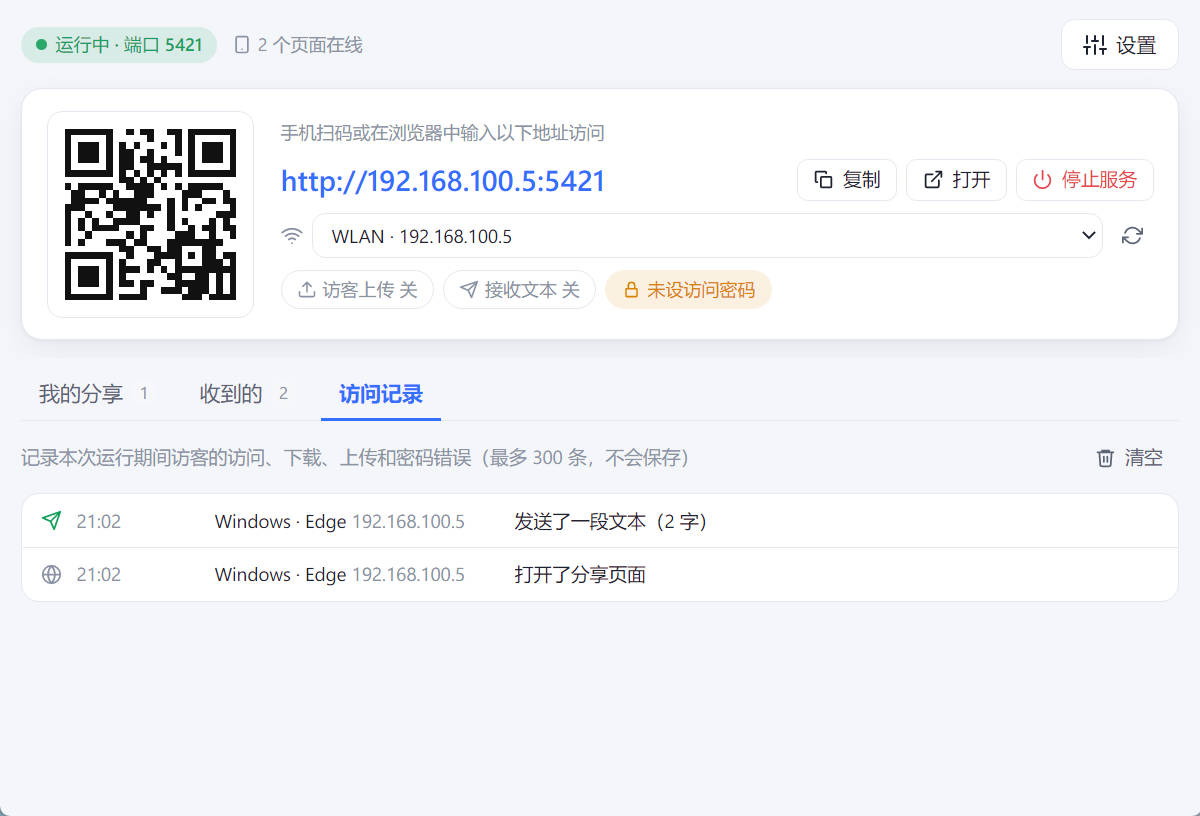
Task: Click the 运行中 · 端口 5421 status badge
Action: pyautogui.click(x=119, y=45)
